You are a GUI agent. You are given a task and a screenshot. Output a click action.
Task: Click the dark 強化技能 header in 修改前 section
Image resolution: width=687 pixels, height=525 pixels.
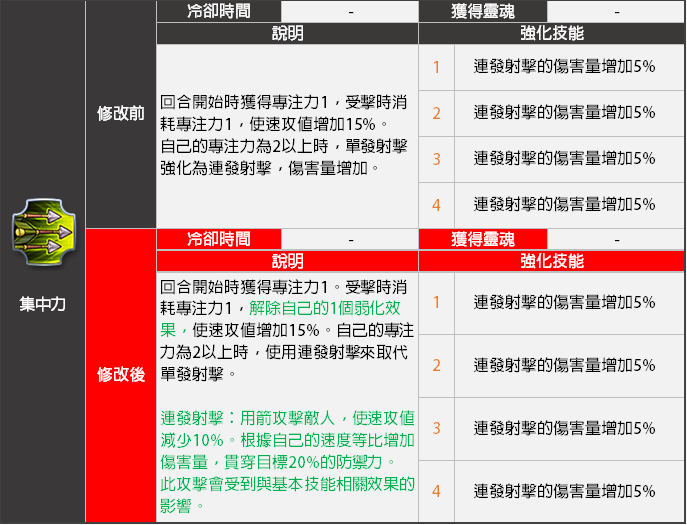tap(552, 33)
